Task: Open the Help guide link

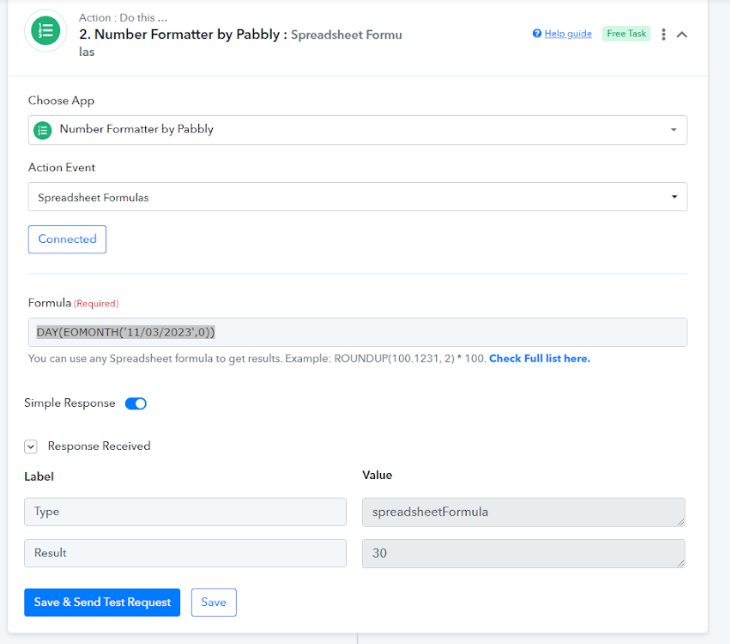Action: point(568,34)
